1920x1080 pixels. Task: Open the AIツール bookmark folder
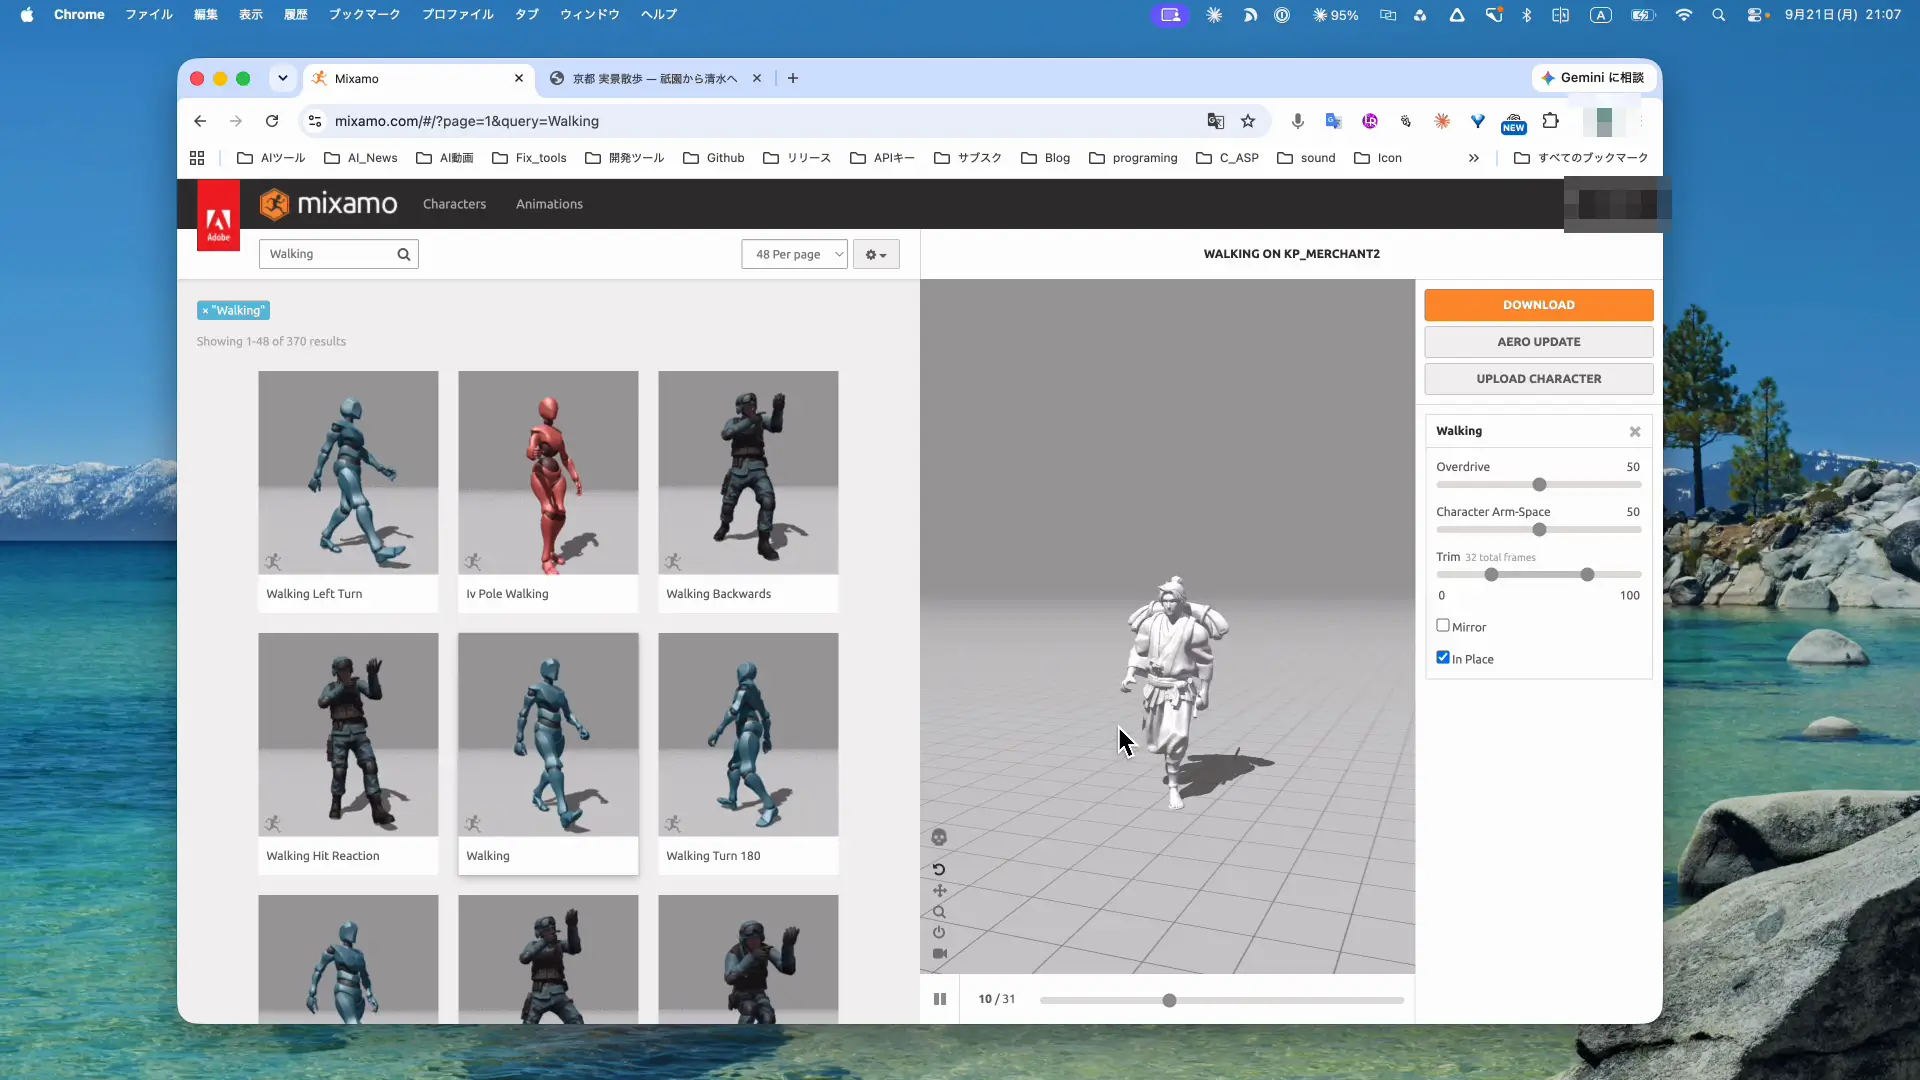click(271, 158)
